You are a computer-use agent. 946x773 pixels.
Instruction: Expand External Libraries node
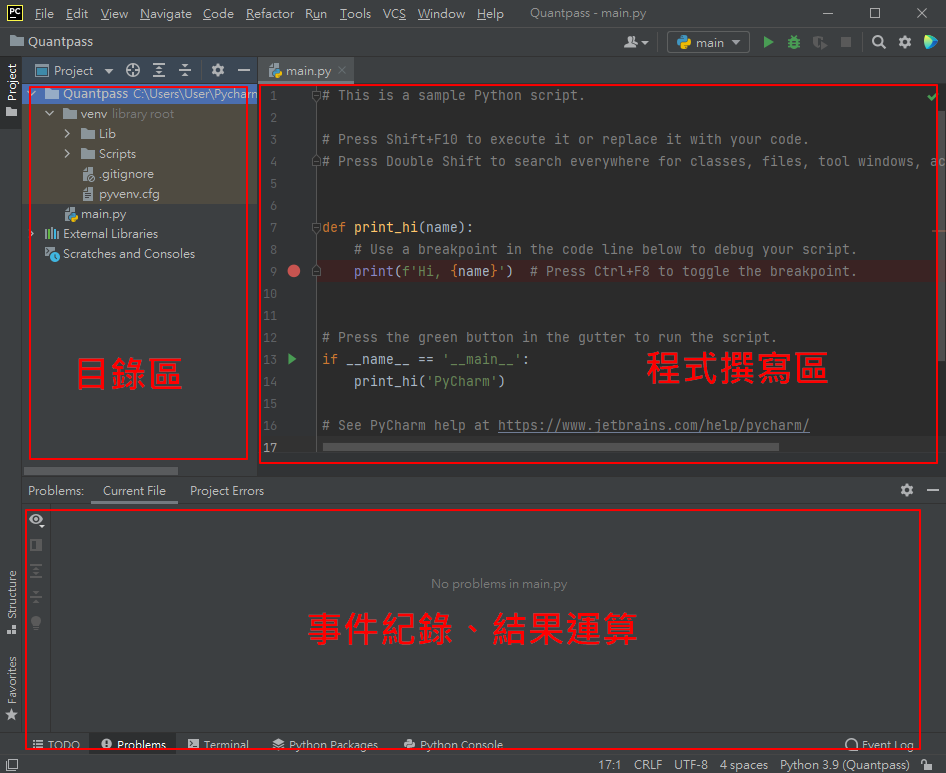[33, 234]
